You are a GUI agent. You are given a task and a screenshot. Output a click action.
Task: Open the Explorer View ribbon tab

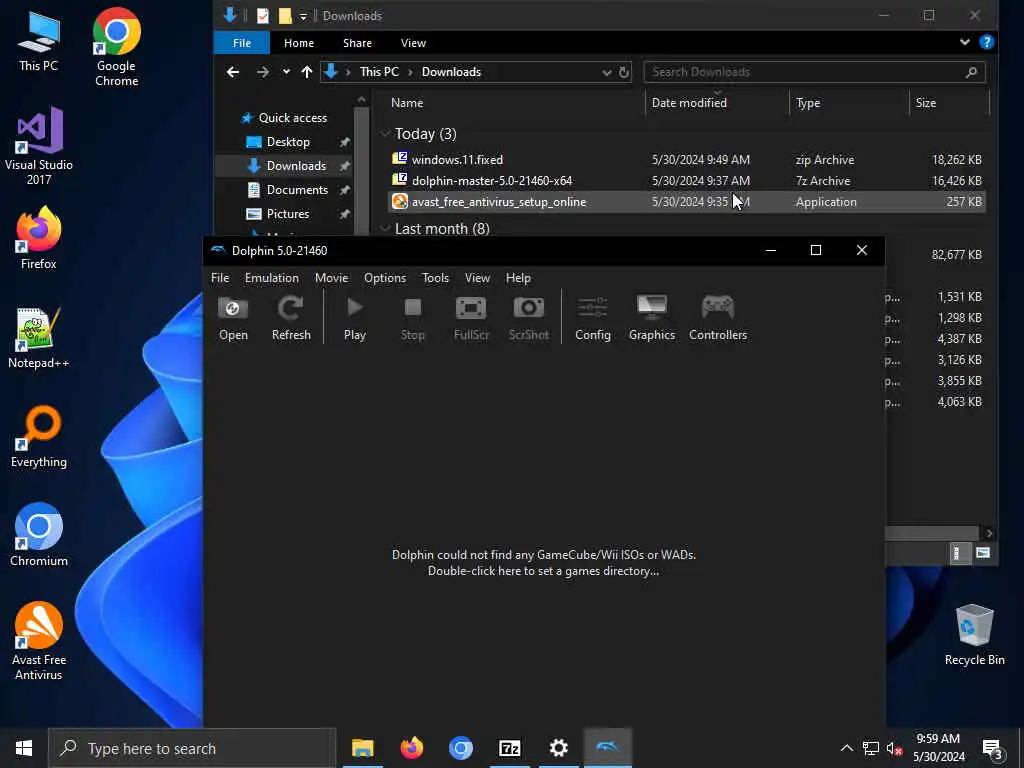point(413,43)
